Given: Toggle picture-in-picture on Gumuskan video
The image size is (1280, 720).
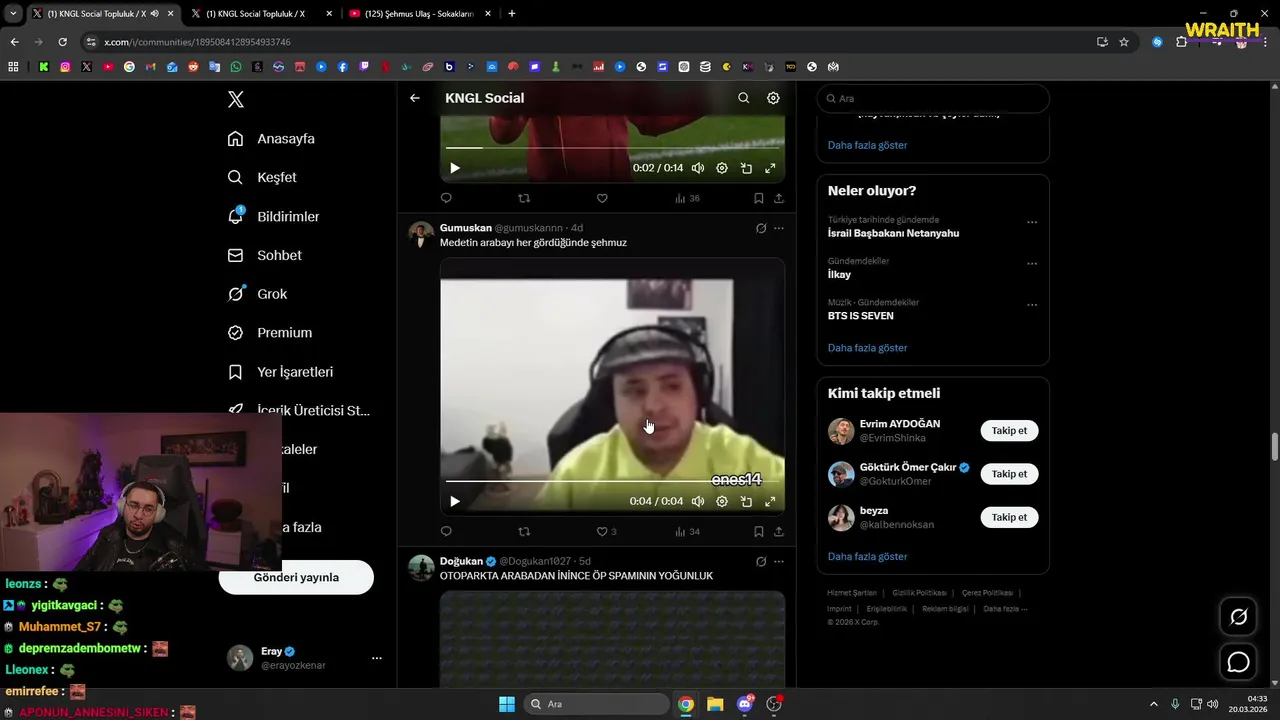Looking at the screenshot, I should (x=746, y=501).
